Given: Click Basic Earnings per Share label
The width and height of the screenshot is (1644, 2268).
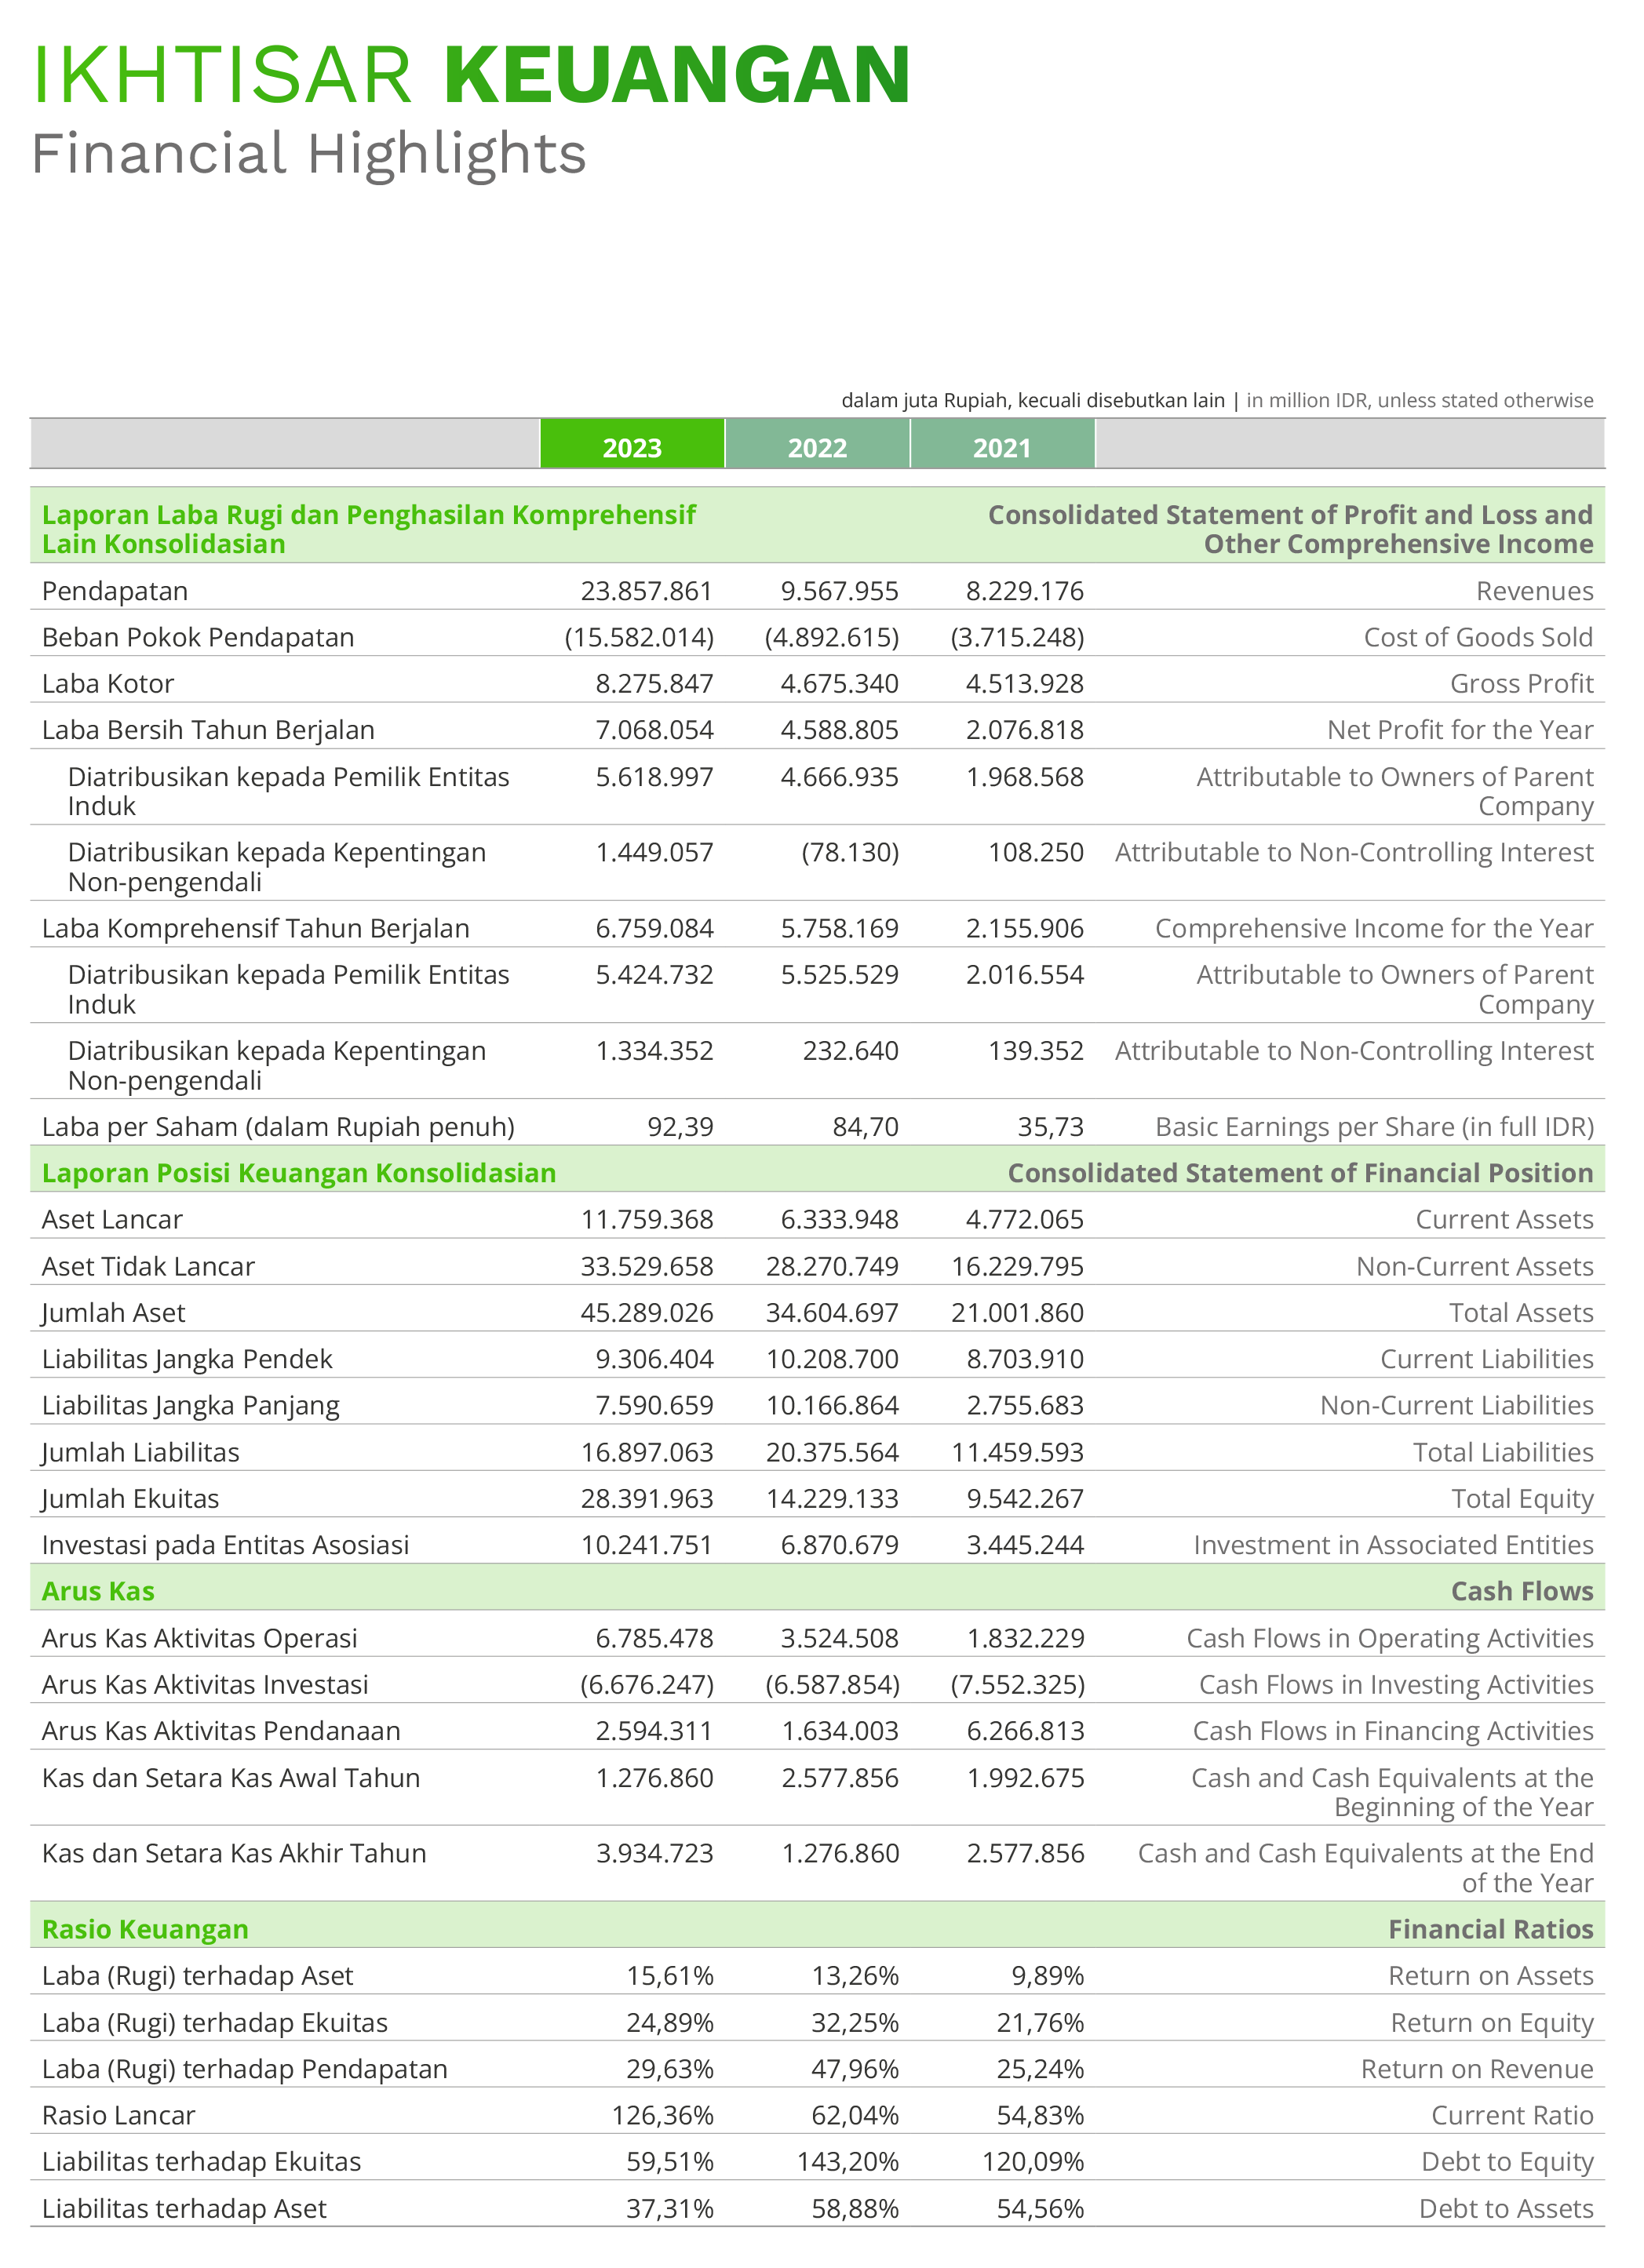Looking at the screenshot, I should click(1375, 1128).
